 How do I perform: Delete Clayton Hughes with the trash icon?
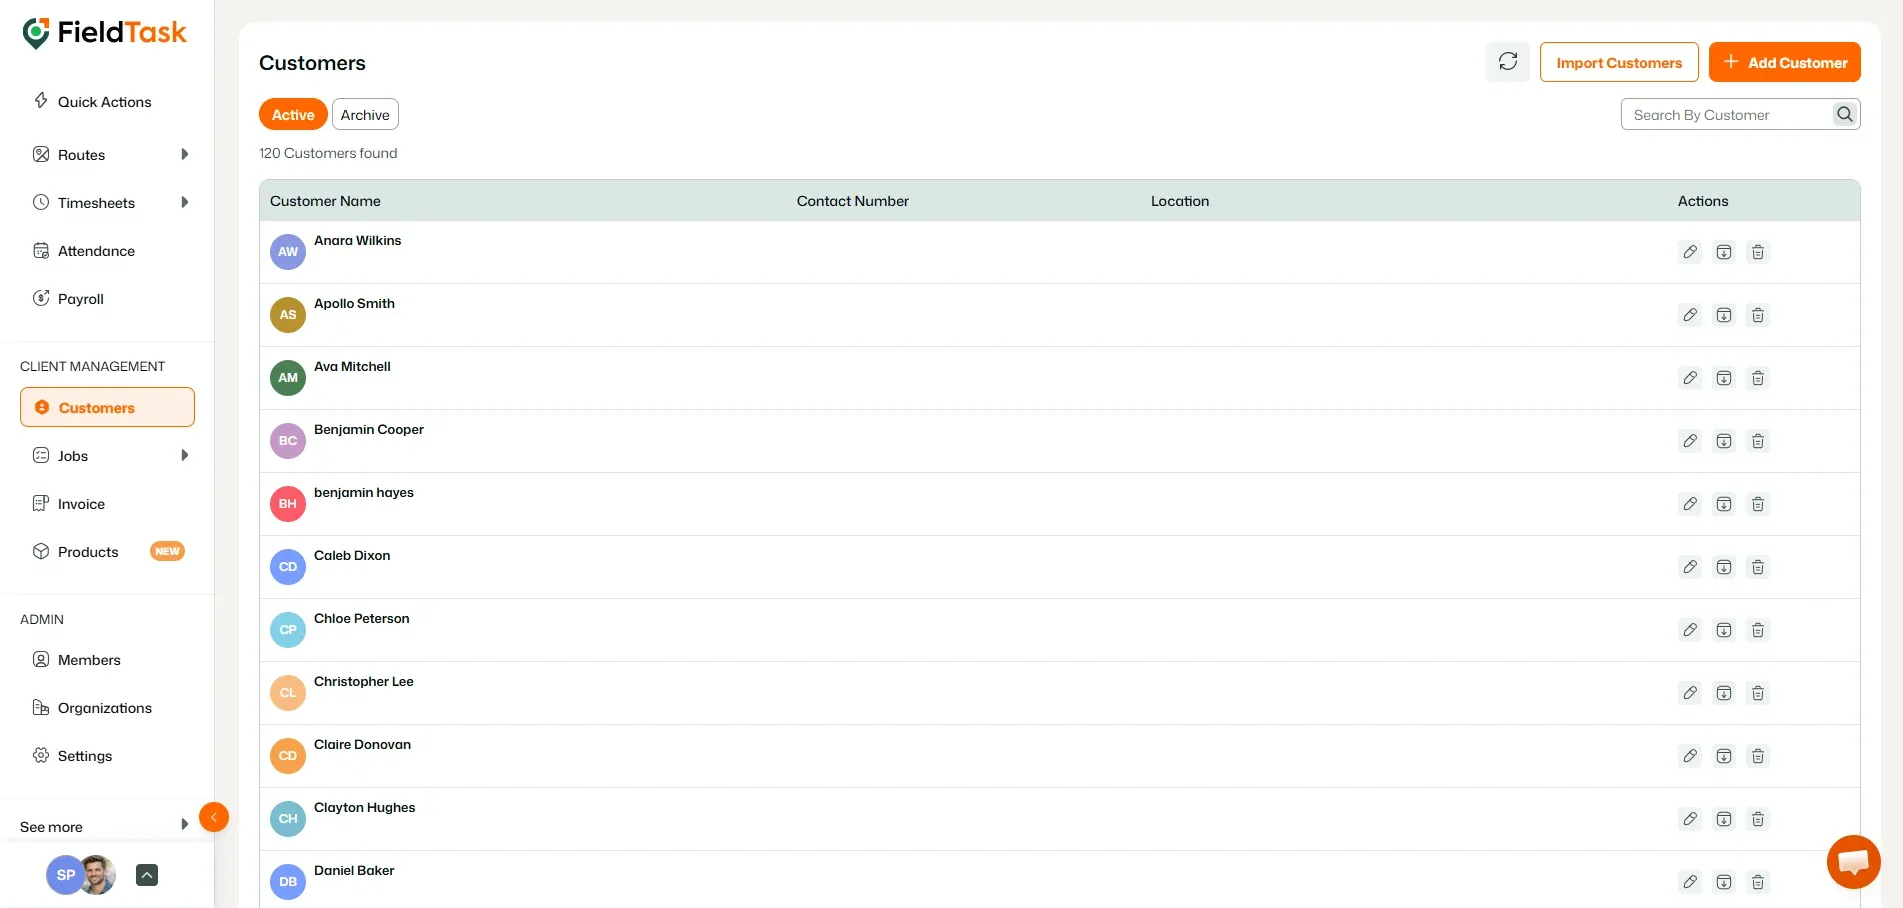[x=1758, y=819]
